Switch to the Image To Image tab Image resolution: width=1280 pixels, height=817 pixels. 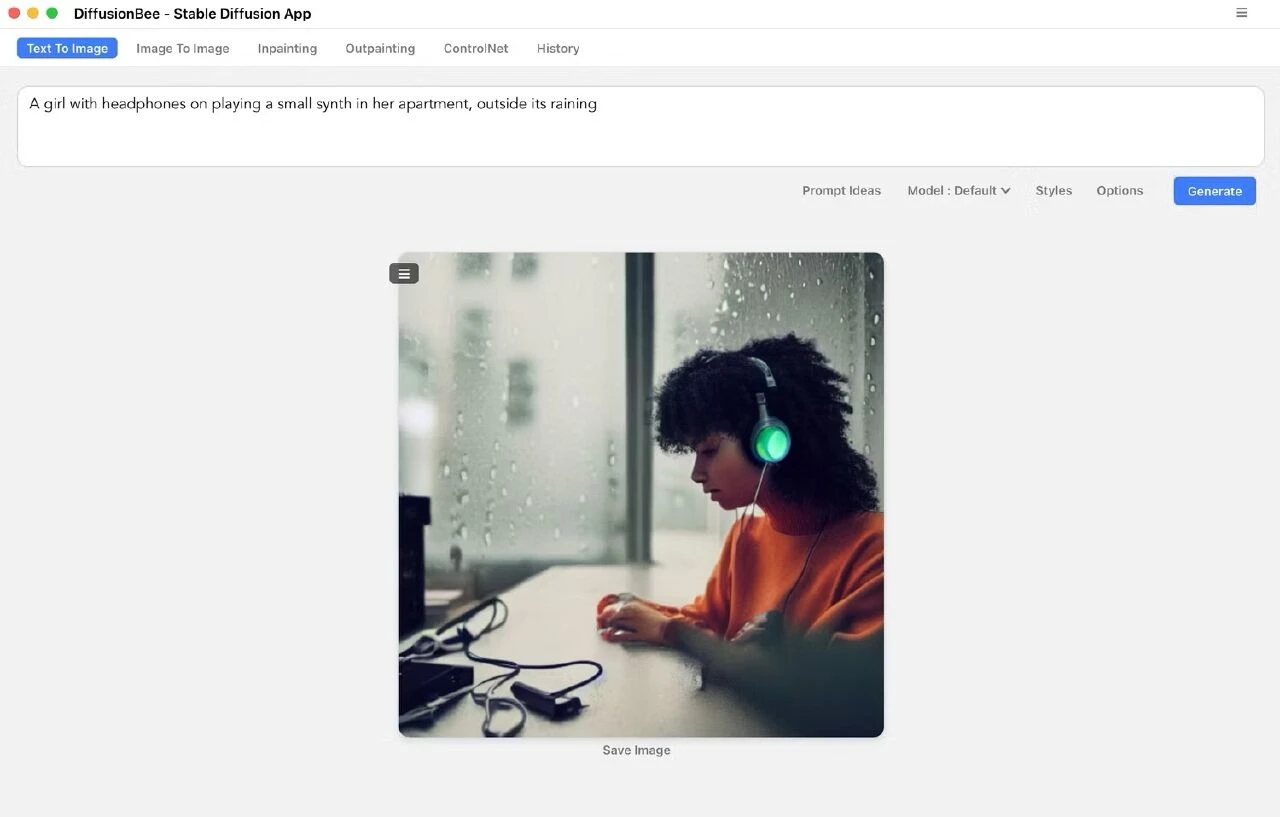[183, 48]
